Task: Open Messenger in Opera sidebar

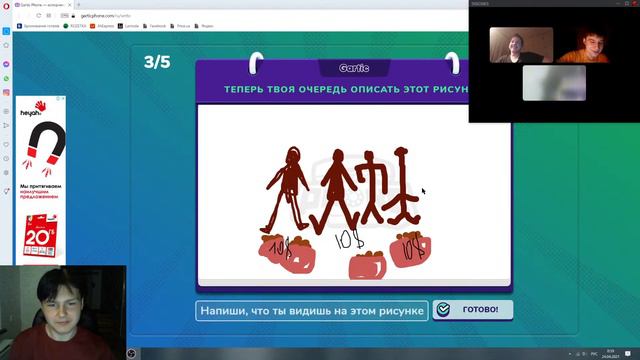Action: (6, 64)
